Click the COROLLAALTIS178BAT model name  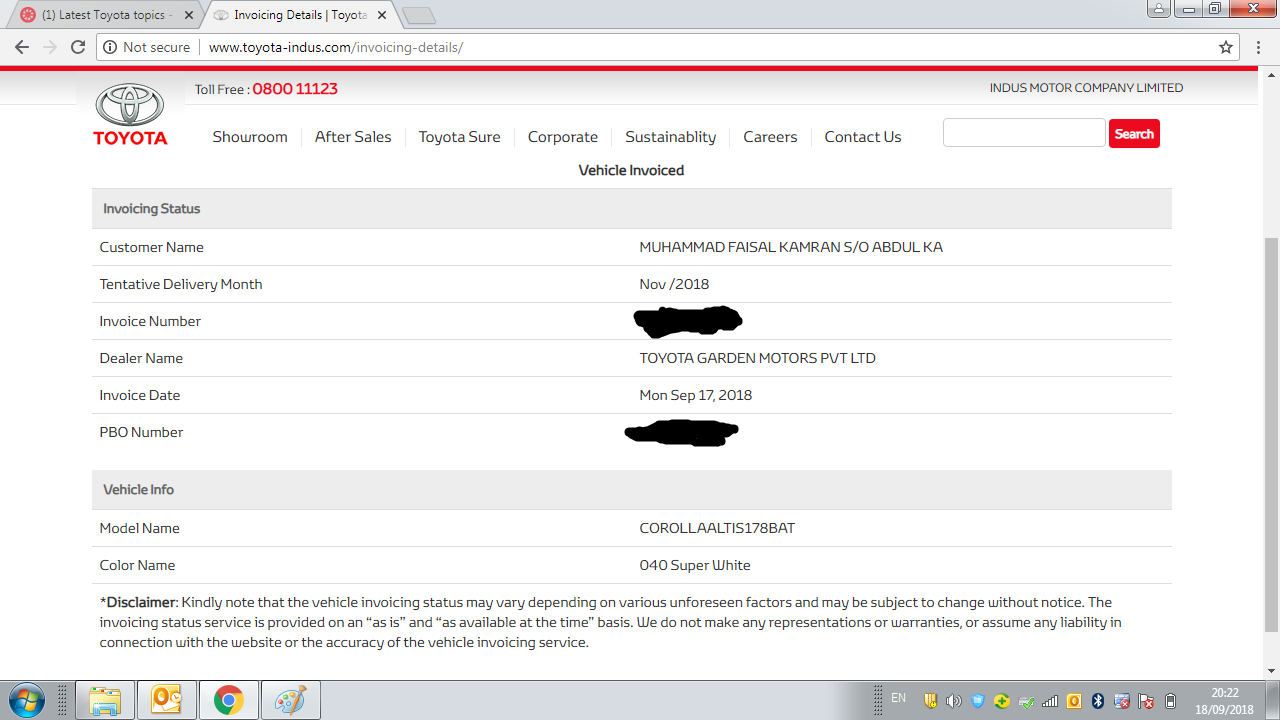click(717, 528)
